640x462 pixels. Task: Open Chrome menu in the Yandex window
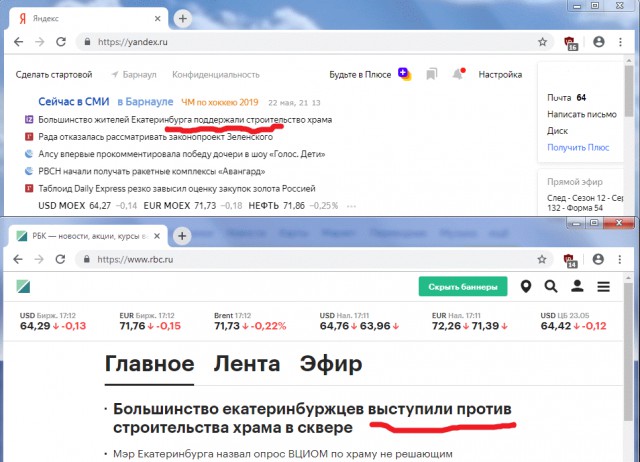(620, 42)
